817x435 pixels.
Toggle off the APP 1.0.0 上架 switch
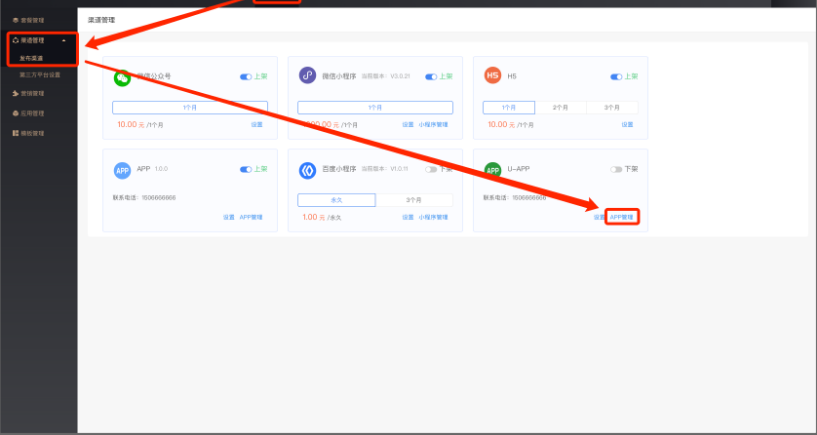point(245,169)
